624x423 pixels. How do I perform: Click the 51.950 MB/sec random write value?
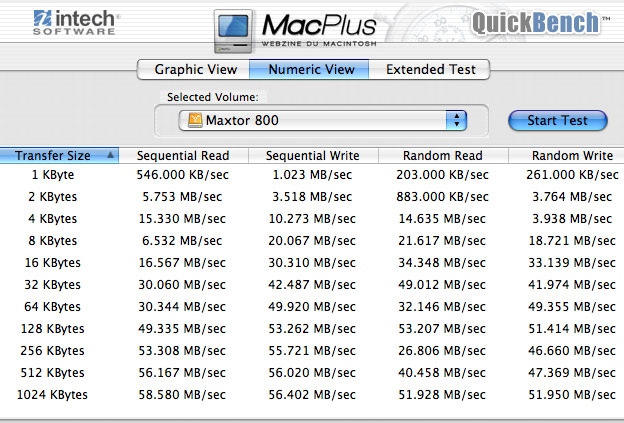(x=572, y=395)
